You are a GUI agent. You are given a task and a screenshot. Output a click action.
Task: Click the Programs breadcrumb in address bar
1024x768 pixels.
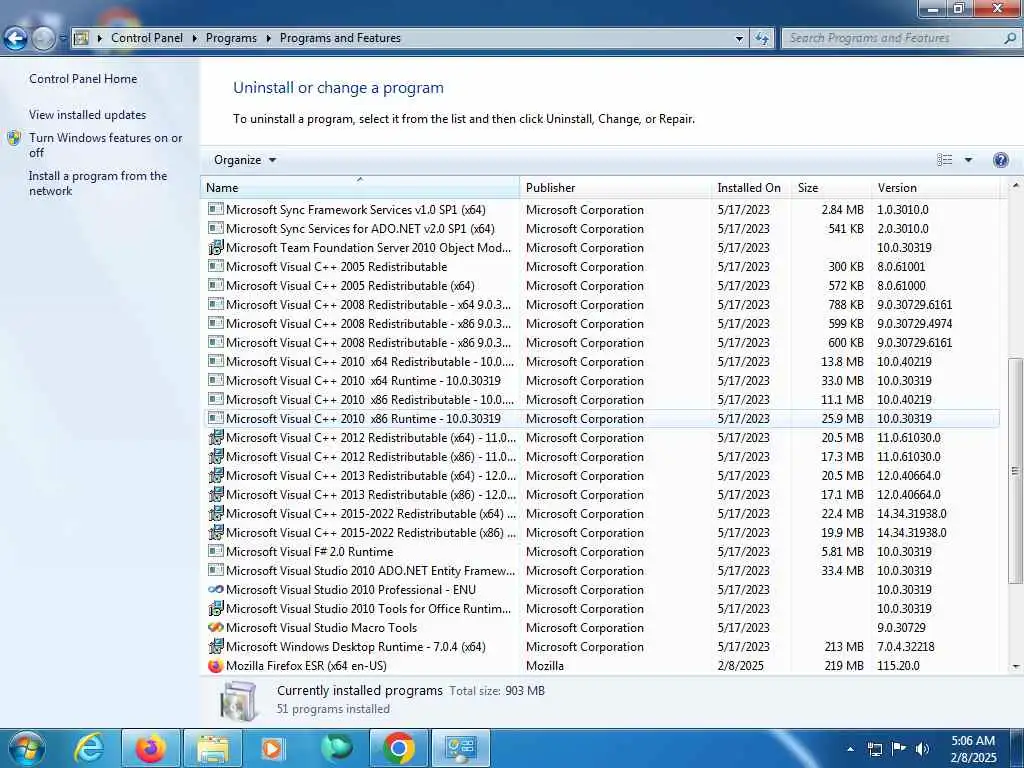pyautogui.click(x=231, y=39)
